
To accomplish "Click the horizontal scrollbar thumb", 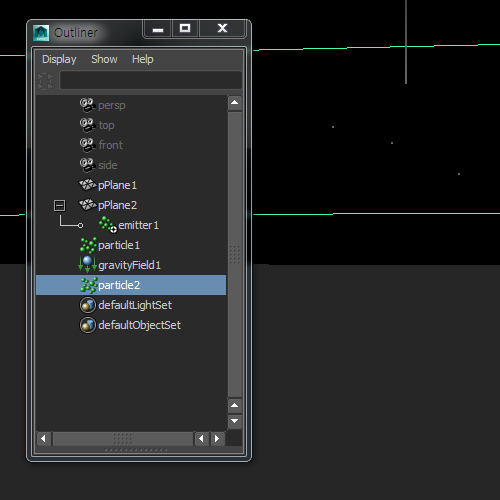I will point(123,439).
